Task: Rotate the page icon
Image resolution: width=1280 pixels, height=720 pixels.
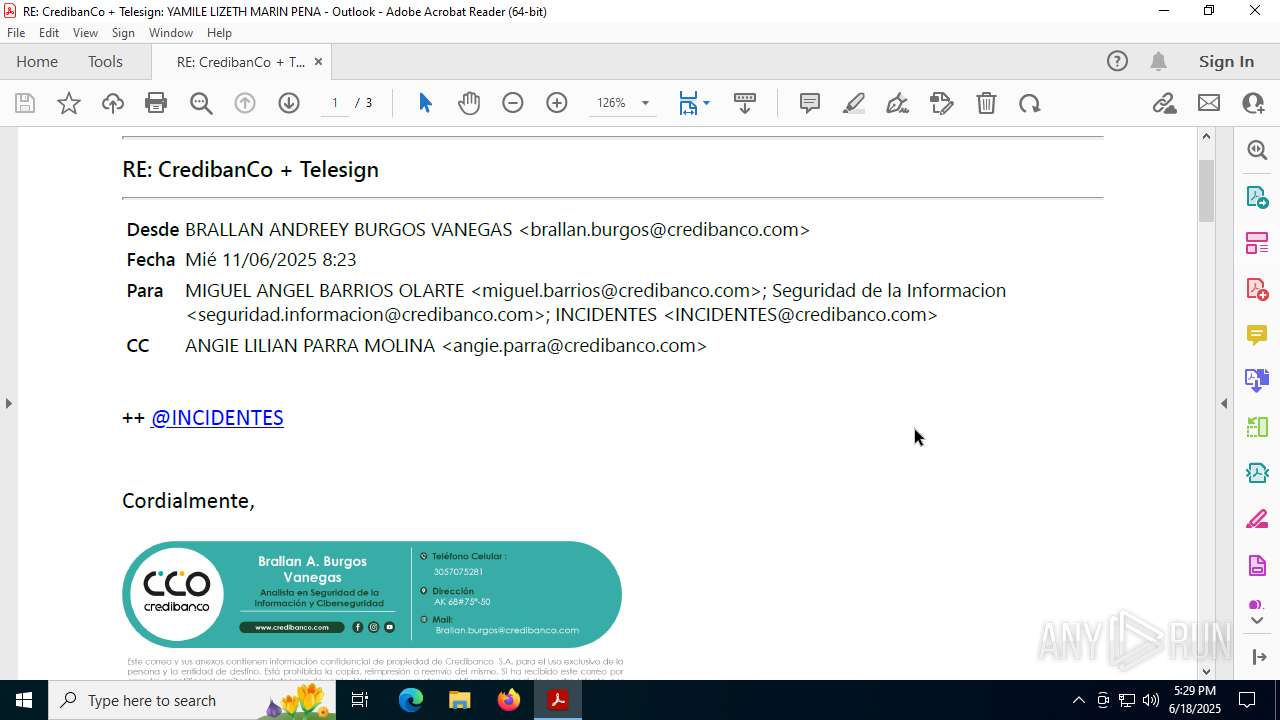Action: pos(1030,103)
